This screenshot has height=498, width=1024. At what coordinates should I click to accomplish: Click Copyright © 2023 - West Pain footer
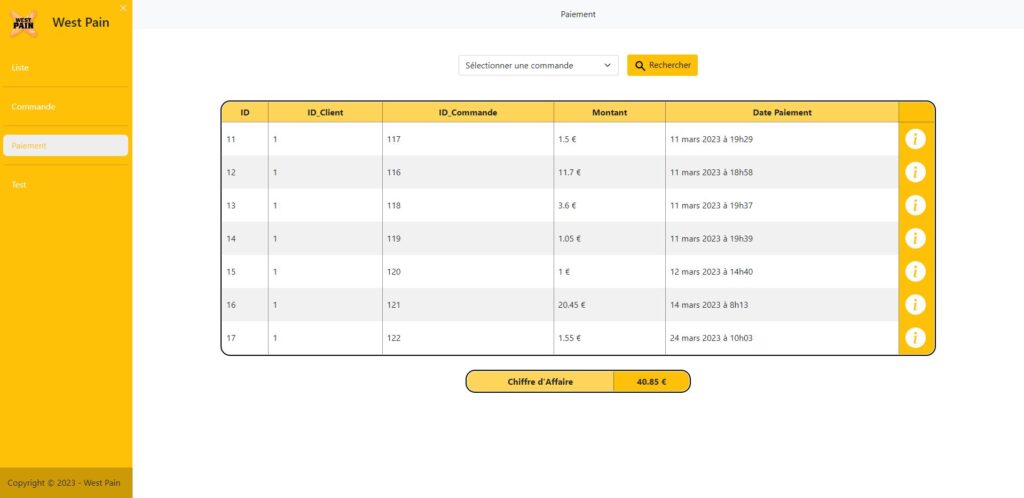[64, 483]
